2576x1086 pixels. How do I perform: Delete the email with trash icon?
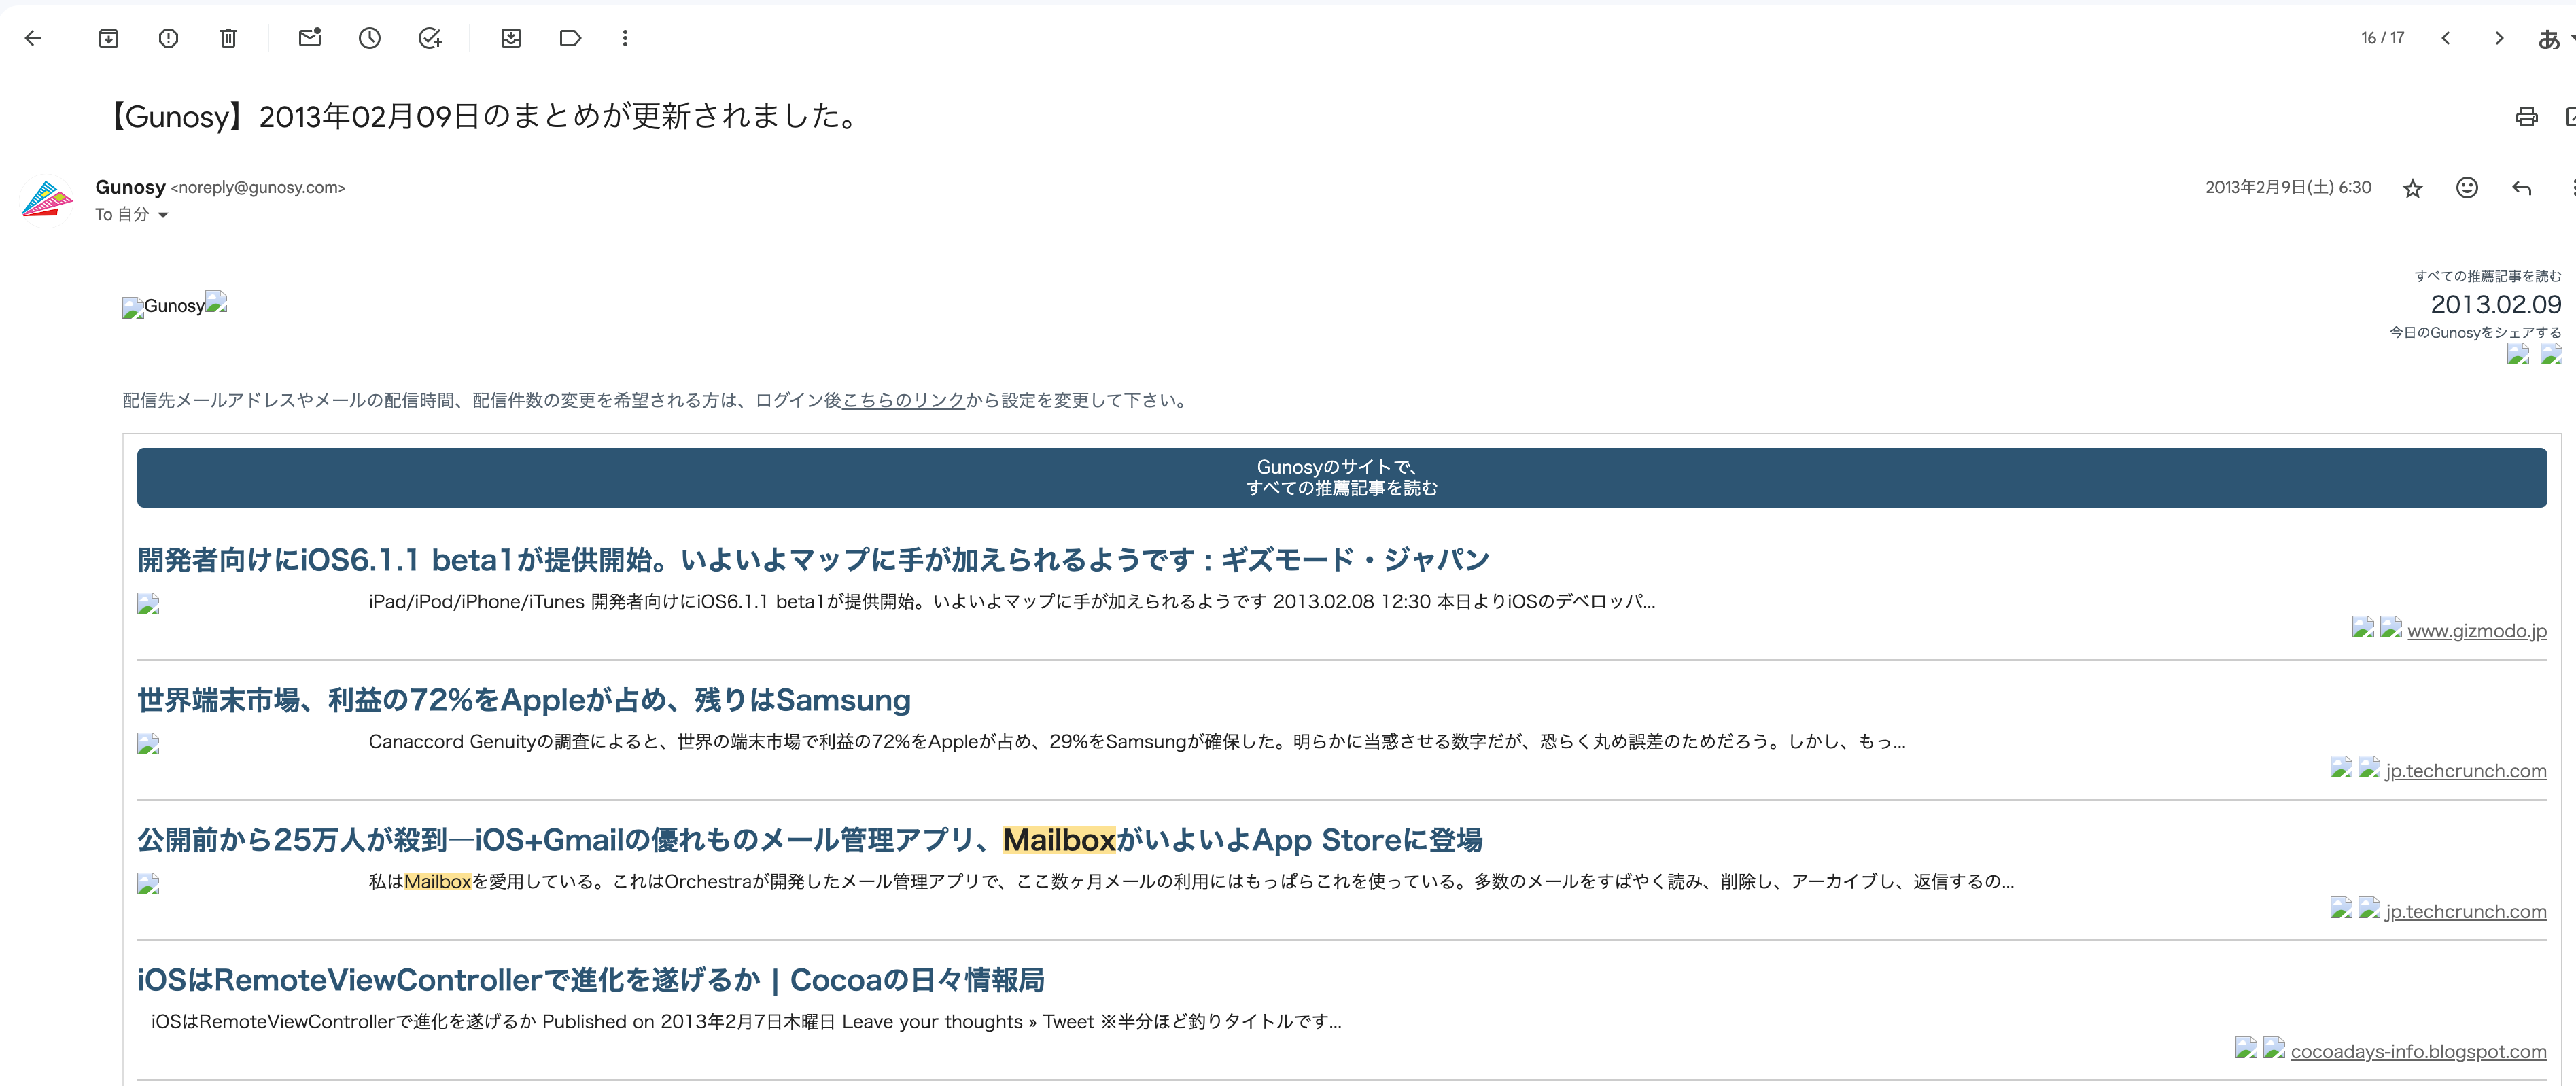228,38
